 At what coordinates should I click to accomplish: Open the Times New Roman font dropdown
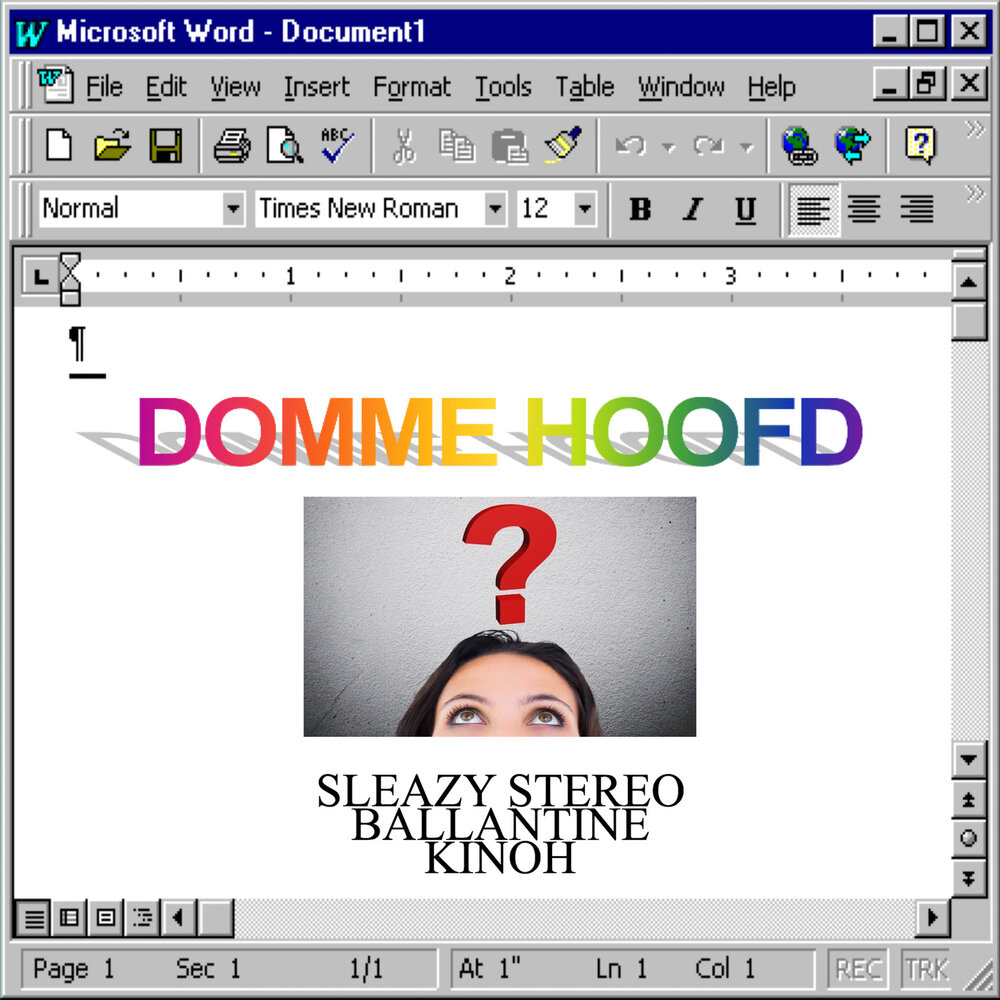point(495,209)
